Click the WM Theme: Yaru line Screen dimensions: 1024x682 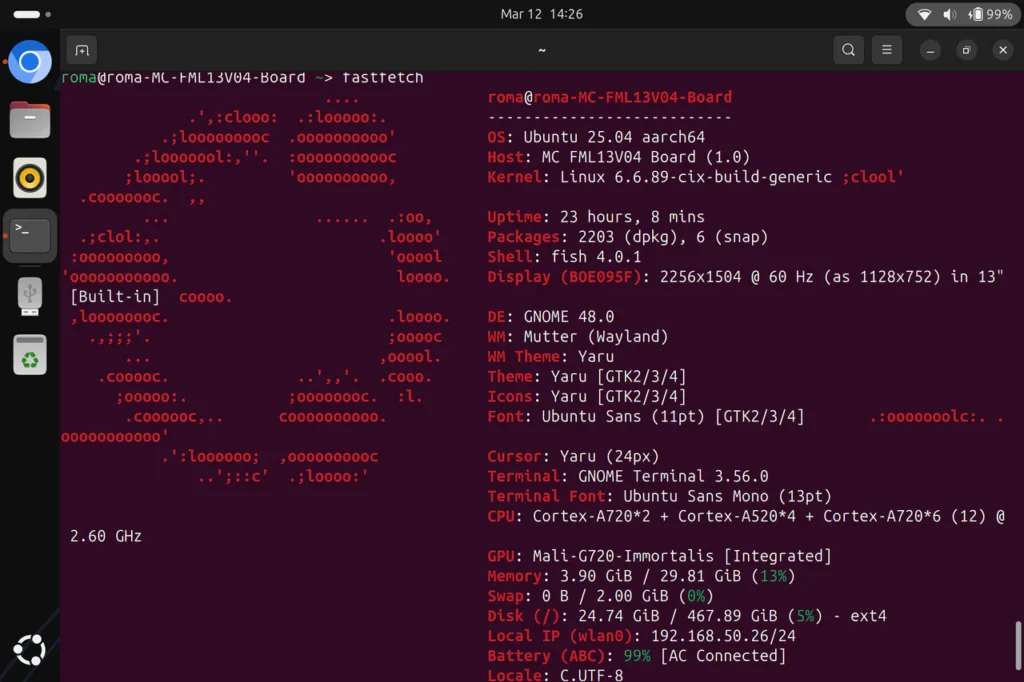[551, 357]
